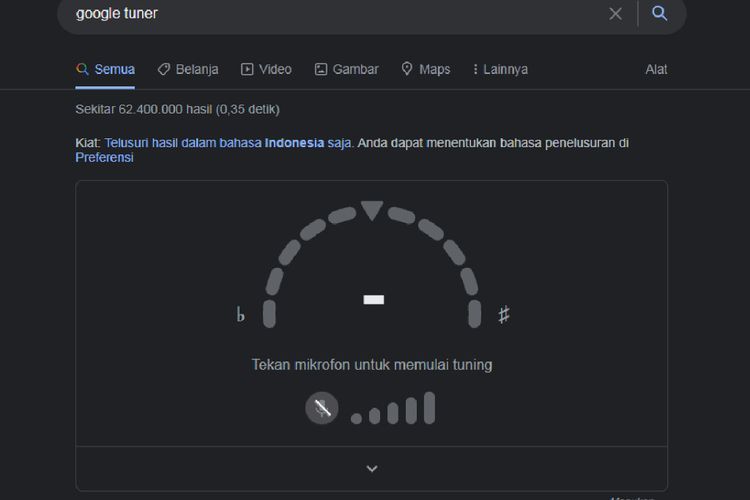Click the Alat tools button

tap(656, 69)
